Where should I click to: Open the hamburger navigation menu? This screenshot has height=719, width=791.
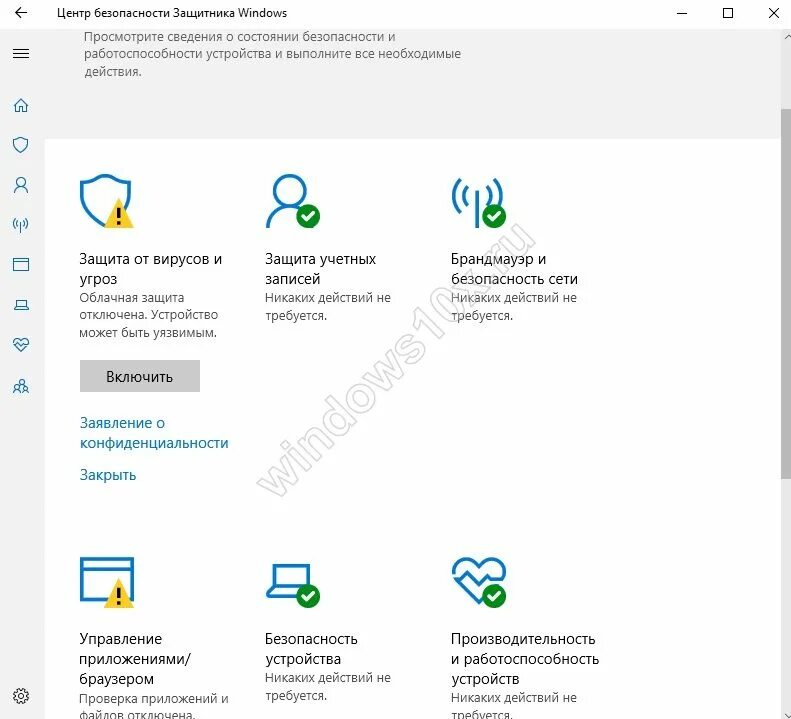pyautogui.click(x=21, y=53)
